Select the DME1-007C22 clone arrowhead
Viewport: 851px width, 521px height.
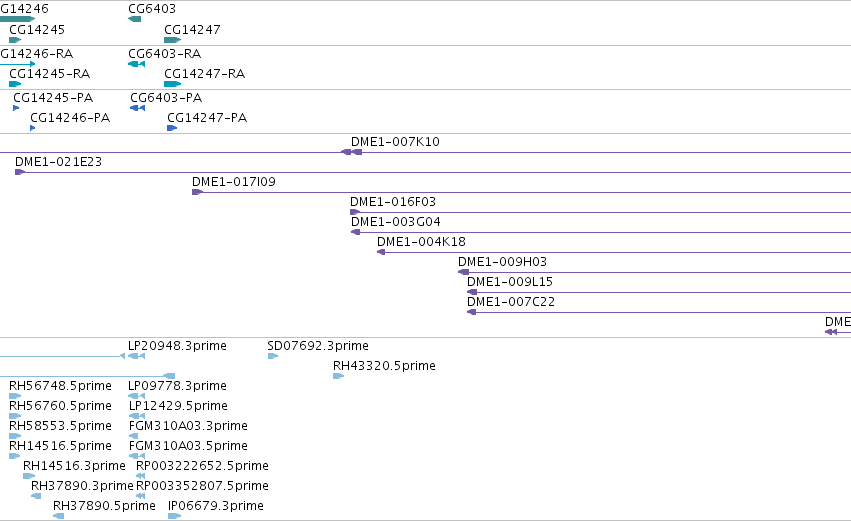coord(472,312)
